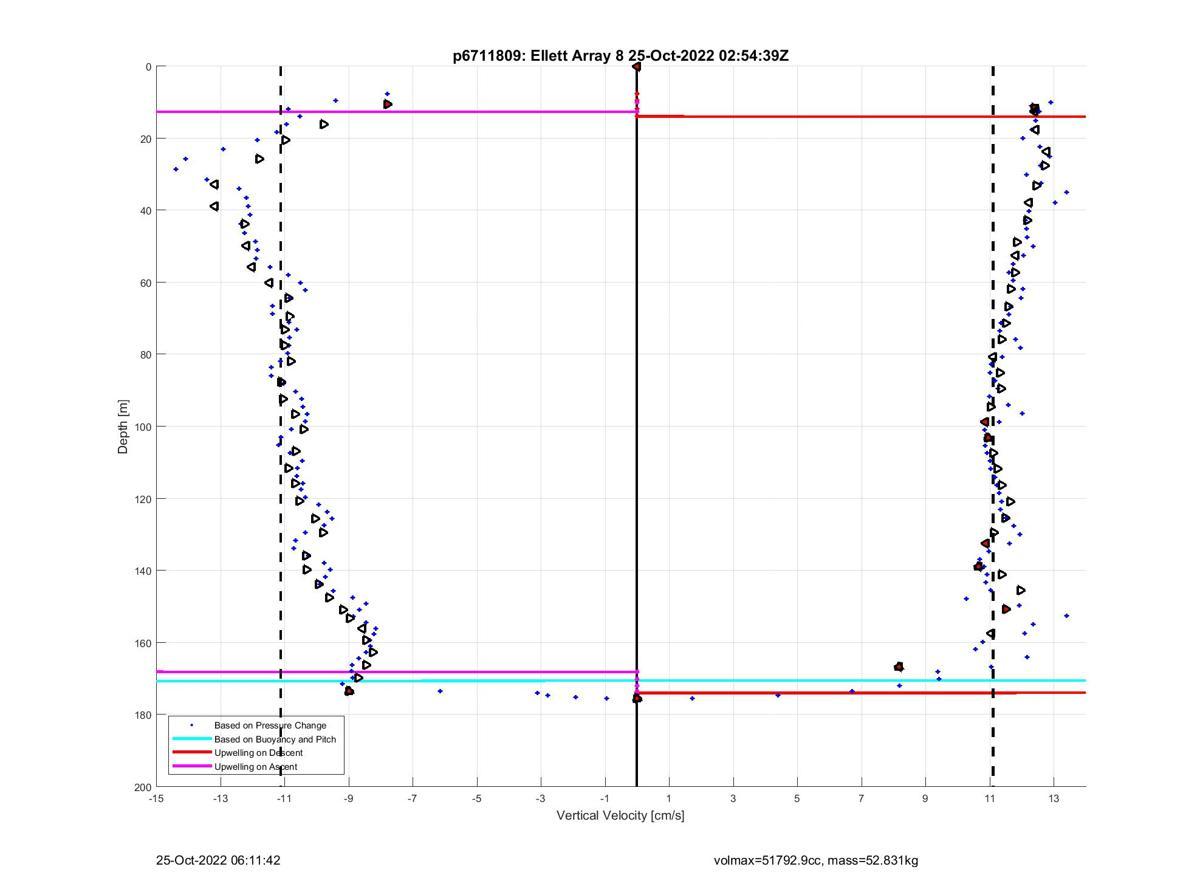Viewport: 1200px width, 885px height.
Task: Click the timestamp 25-Oct-2022 06:11:42
Action: 218,860
